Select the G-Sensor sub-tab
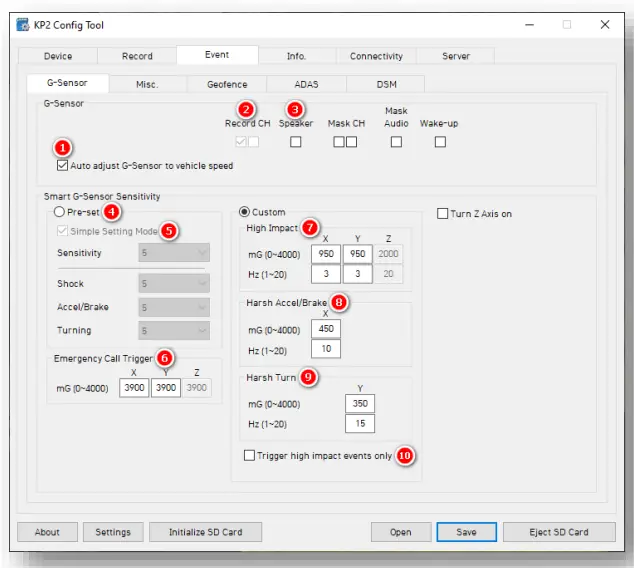 (x=68, y=83)
